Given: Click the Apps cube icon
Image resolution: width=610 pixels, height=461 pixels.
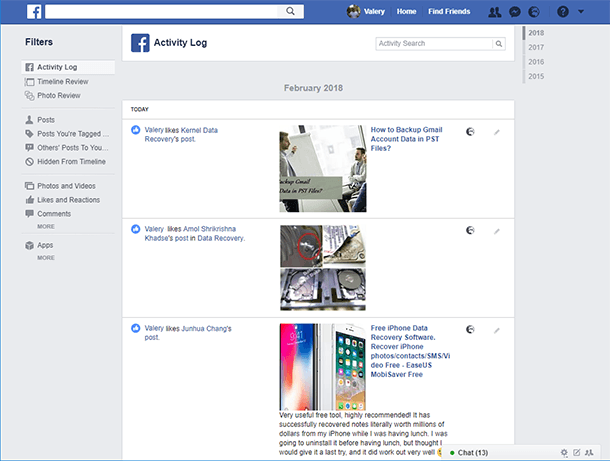Looking at the screenshot, I should point(30,245).
